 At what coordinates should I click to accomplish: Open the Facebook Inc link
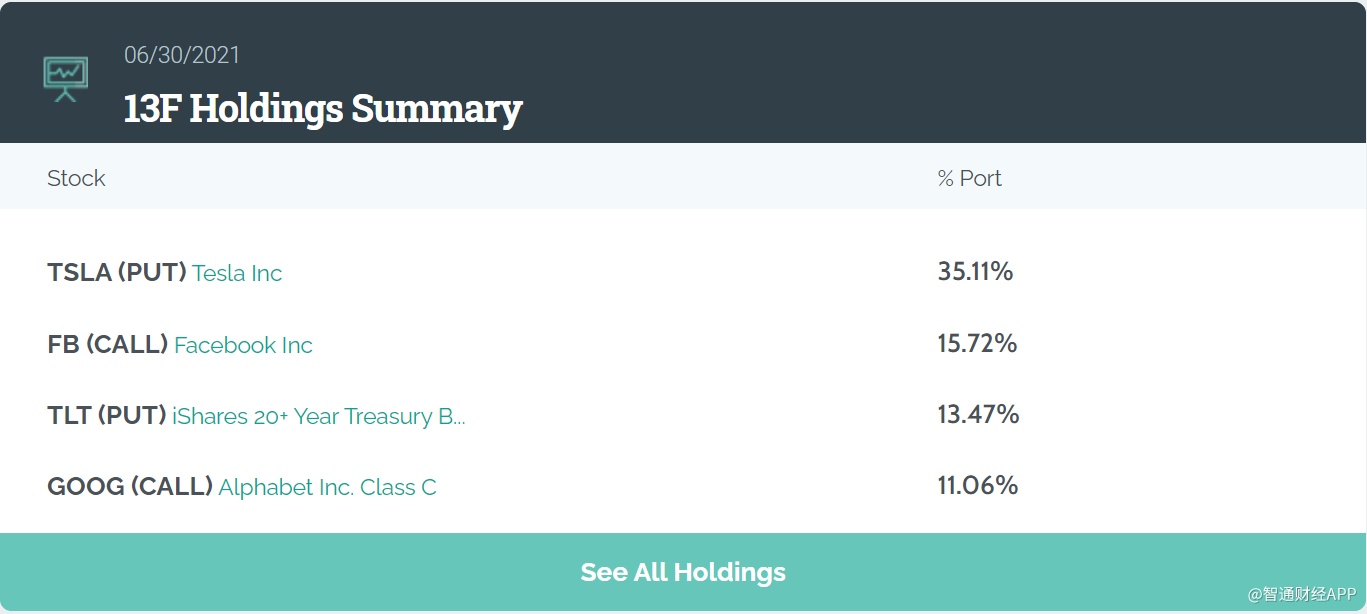(243, 345)
